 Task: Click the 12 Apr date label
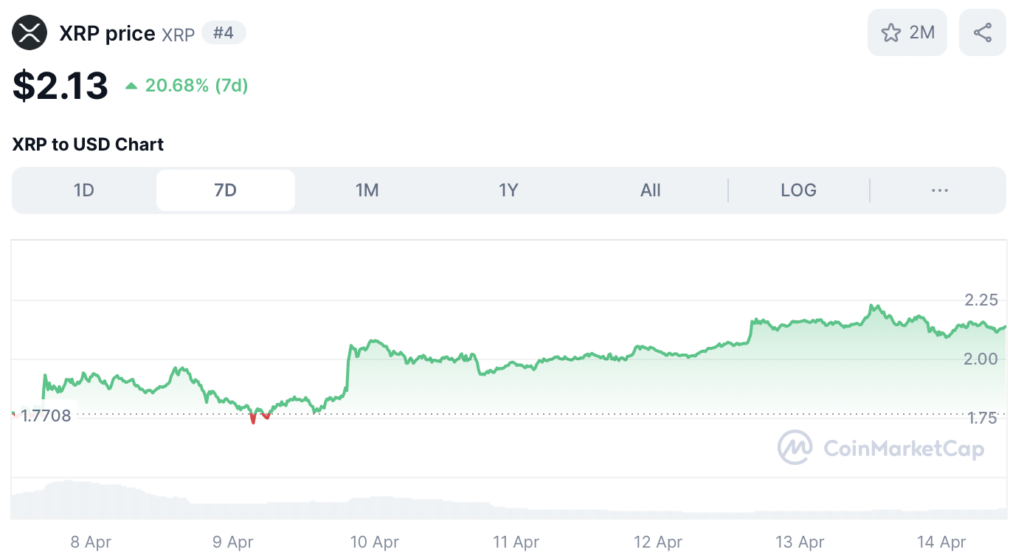coord(658,542)
